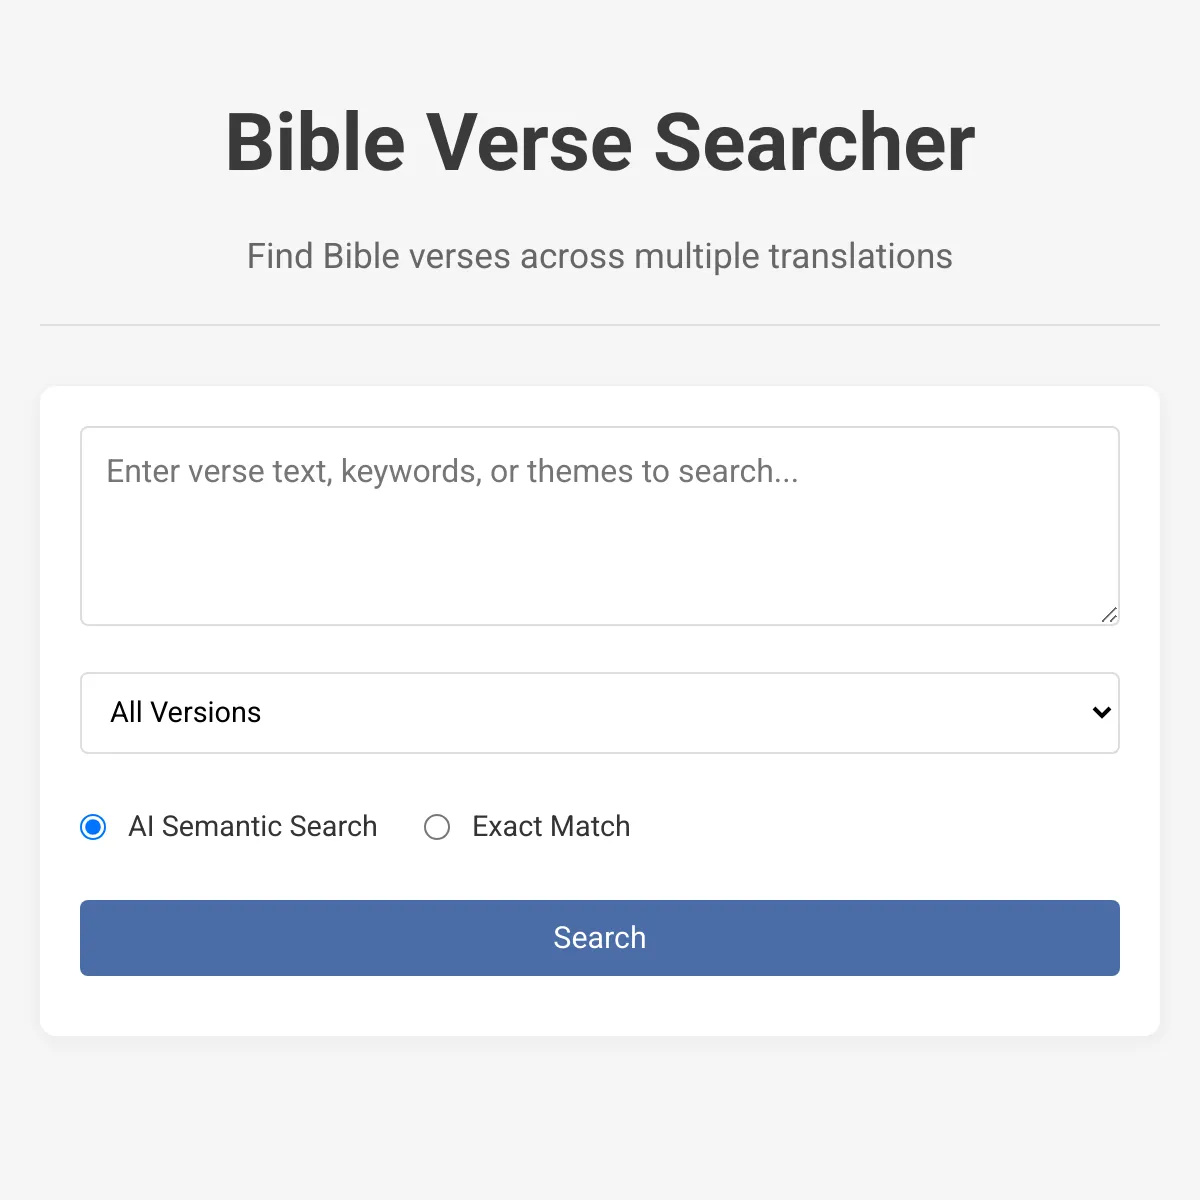Click the textarea resize handle corner
1200x1200 pixels.
(x=1109, y=615)
